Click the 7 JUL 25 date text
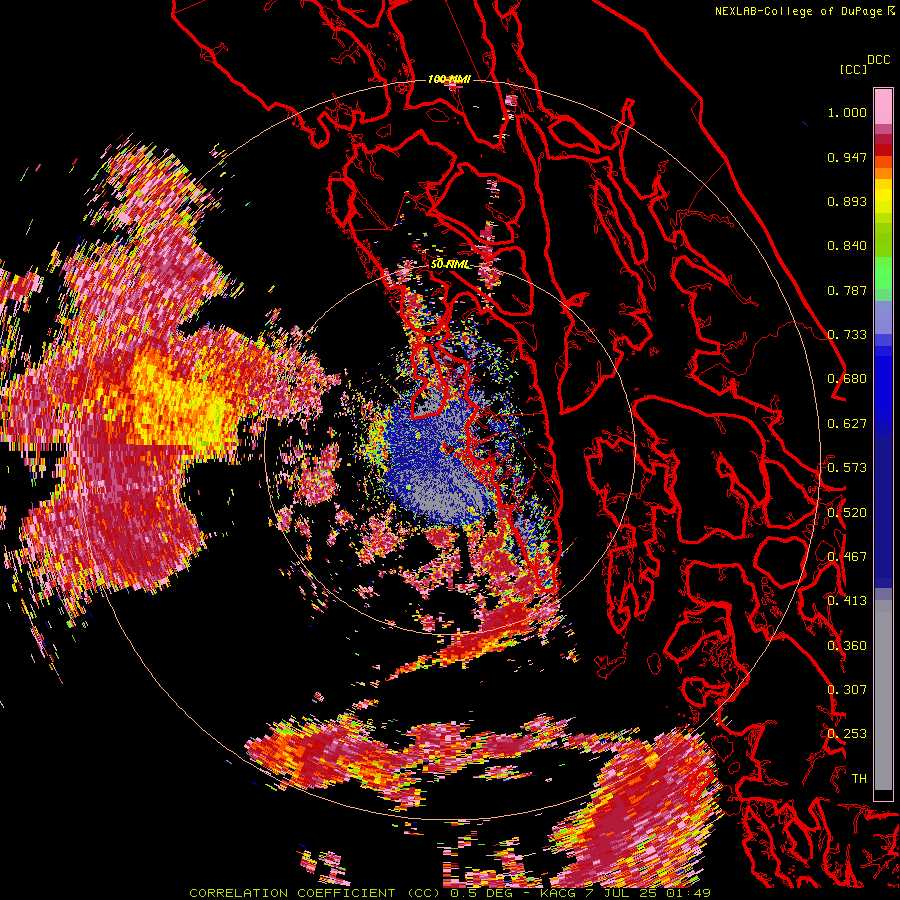Screen dimensions: 900x900 (x=622, y=893)
